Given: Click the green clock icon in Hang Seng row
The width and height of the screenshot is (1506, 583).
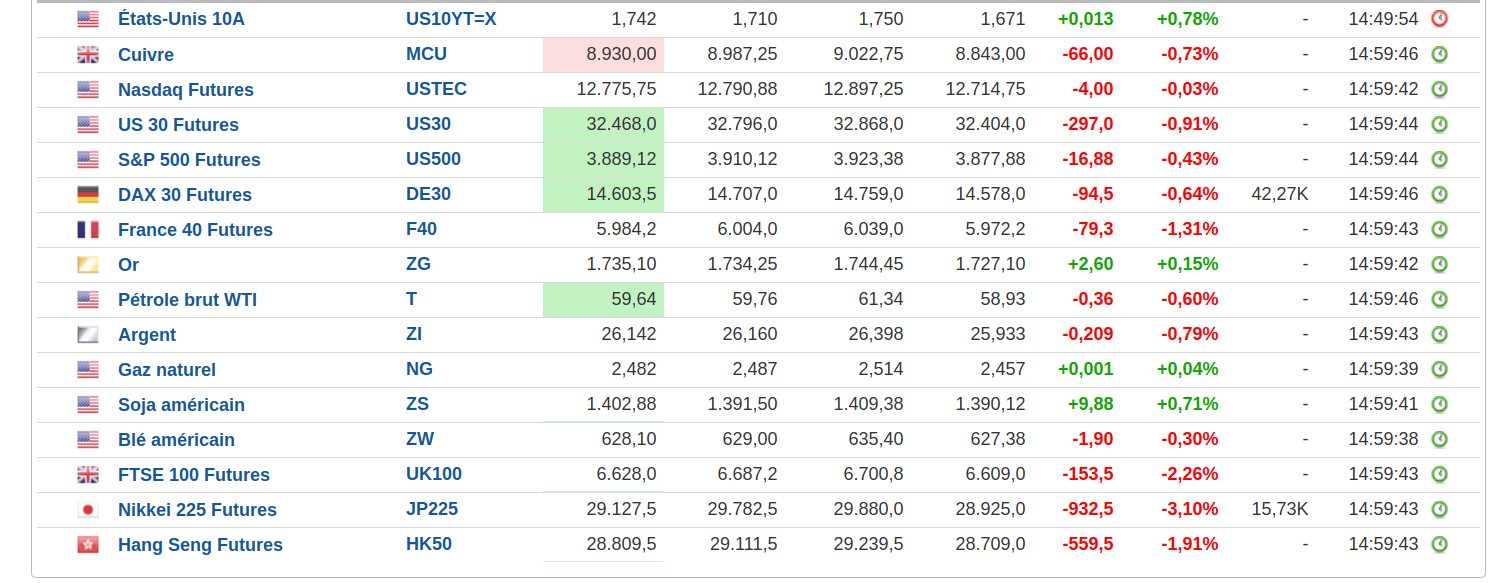Looking at the screenshot, I should coord(1439,544).
